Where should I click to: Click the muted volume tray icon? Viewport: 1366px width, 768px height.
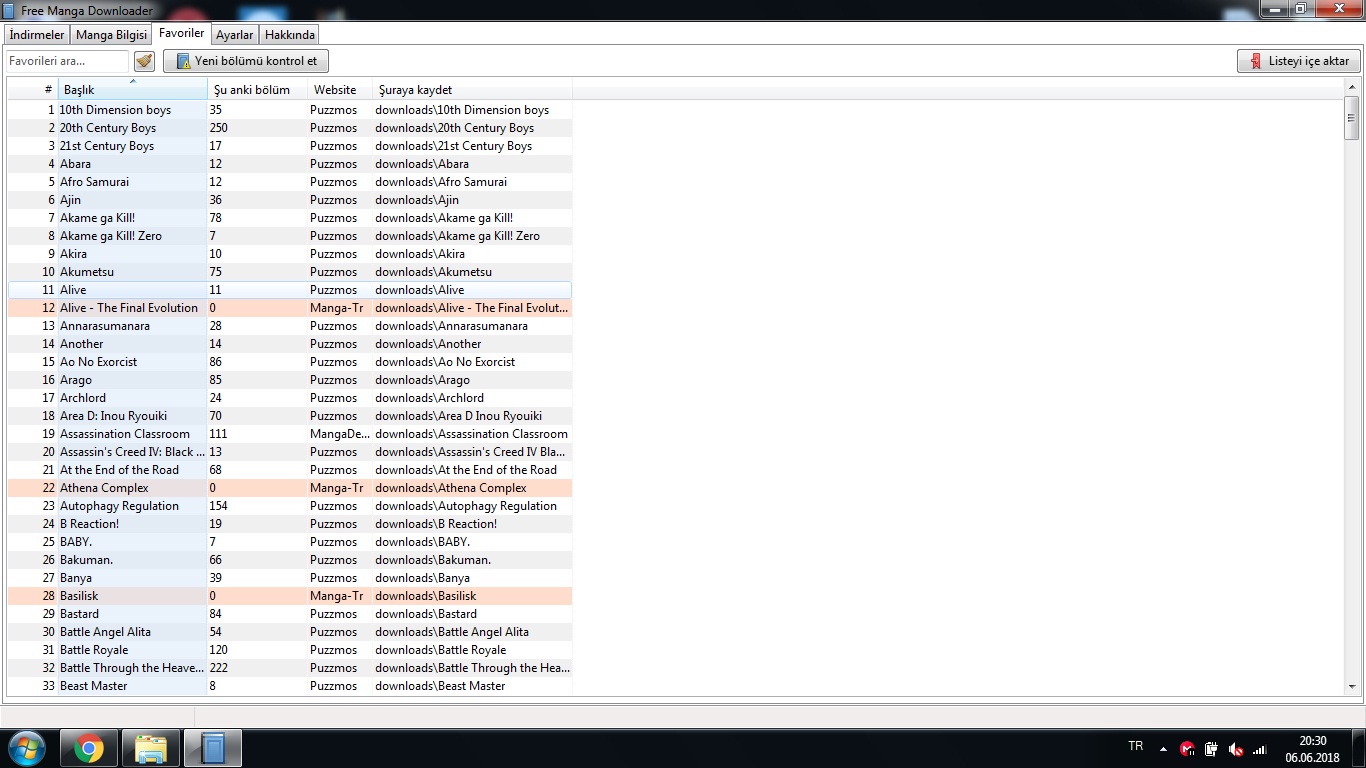tap(1235, 749)
